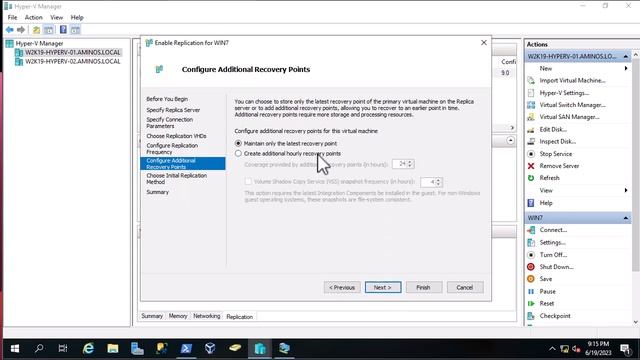The image size is (640, 360).
Task: Click Settings icon under WIN7
Action: pyautogui.click(x=531, y=242)
